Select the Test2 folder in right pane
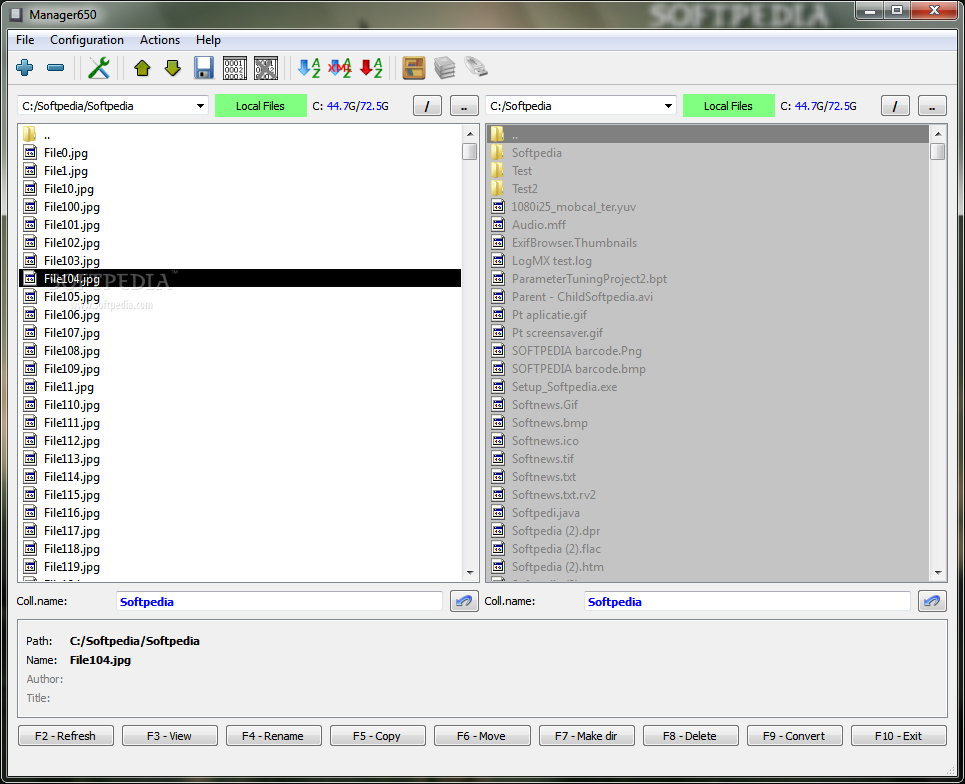965x784 pixels. [x=708, y=189]
